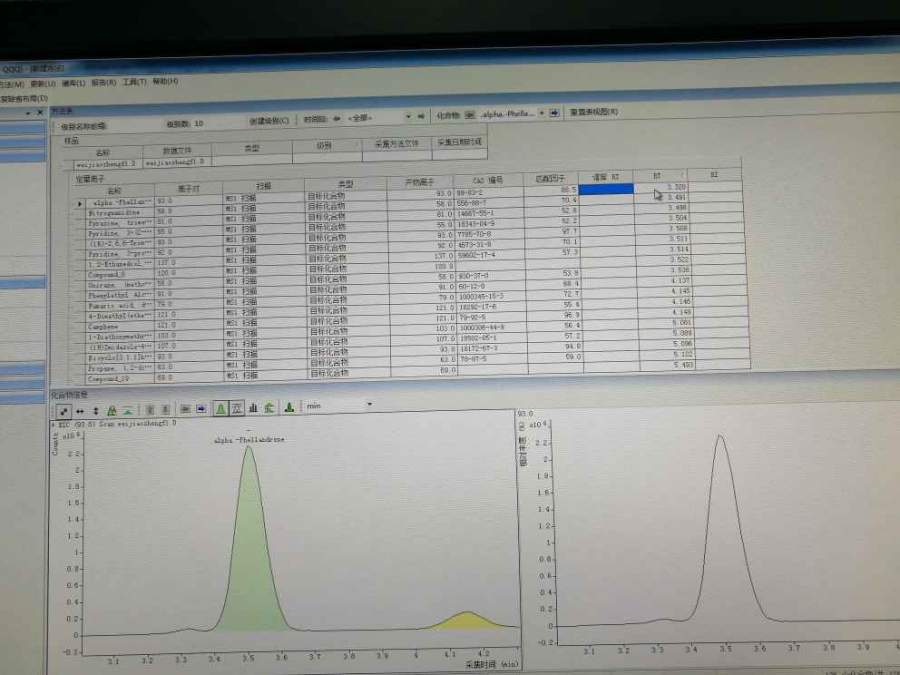
Task: Go to previous time segment arrow
Action: point(337,119)
